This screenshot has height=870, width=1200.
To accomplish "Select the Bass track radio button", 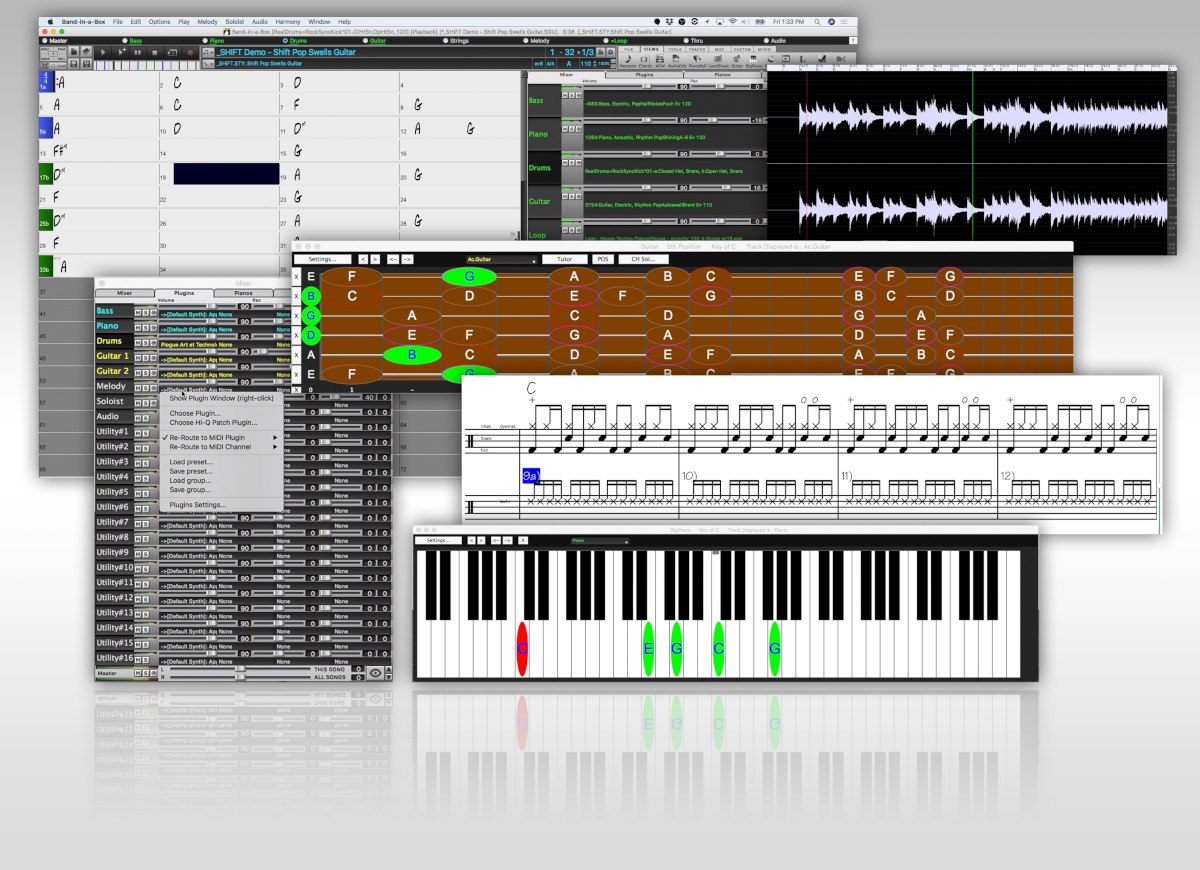I will pos(124,41).
